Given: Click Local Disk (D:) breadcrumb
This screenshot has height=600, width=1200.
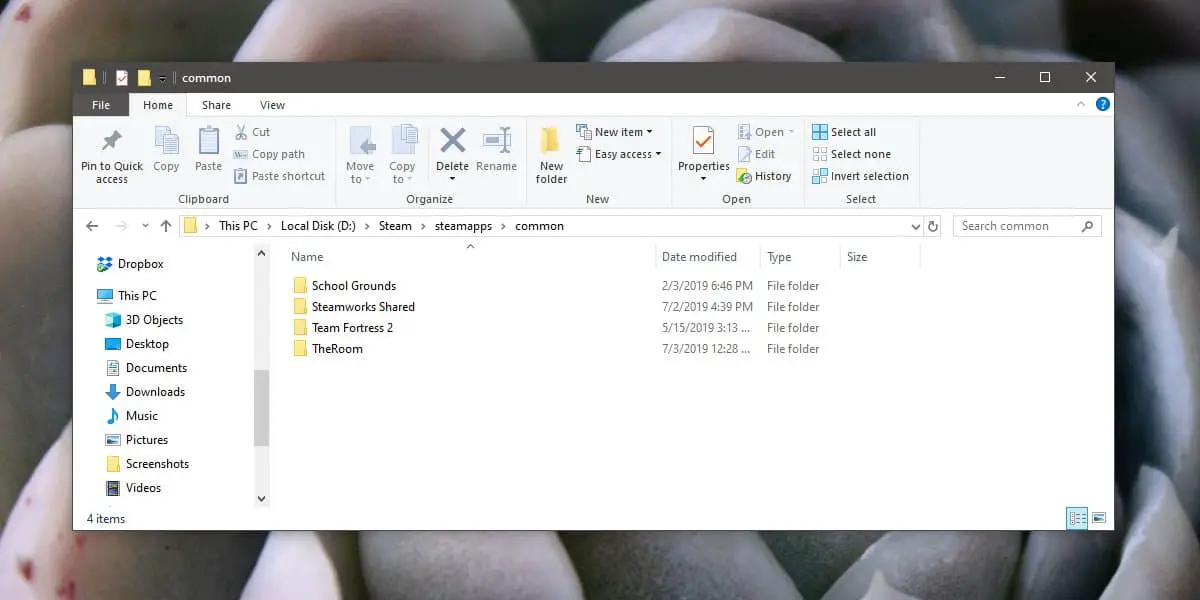Looking at the screenshot, I should point(318,226).
